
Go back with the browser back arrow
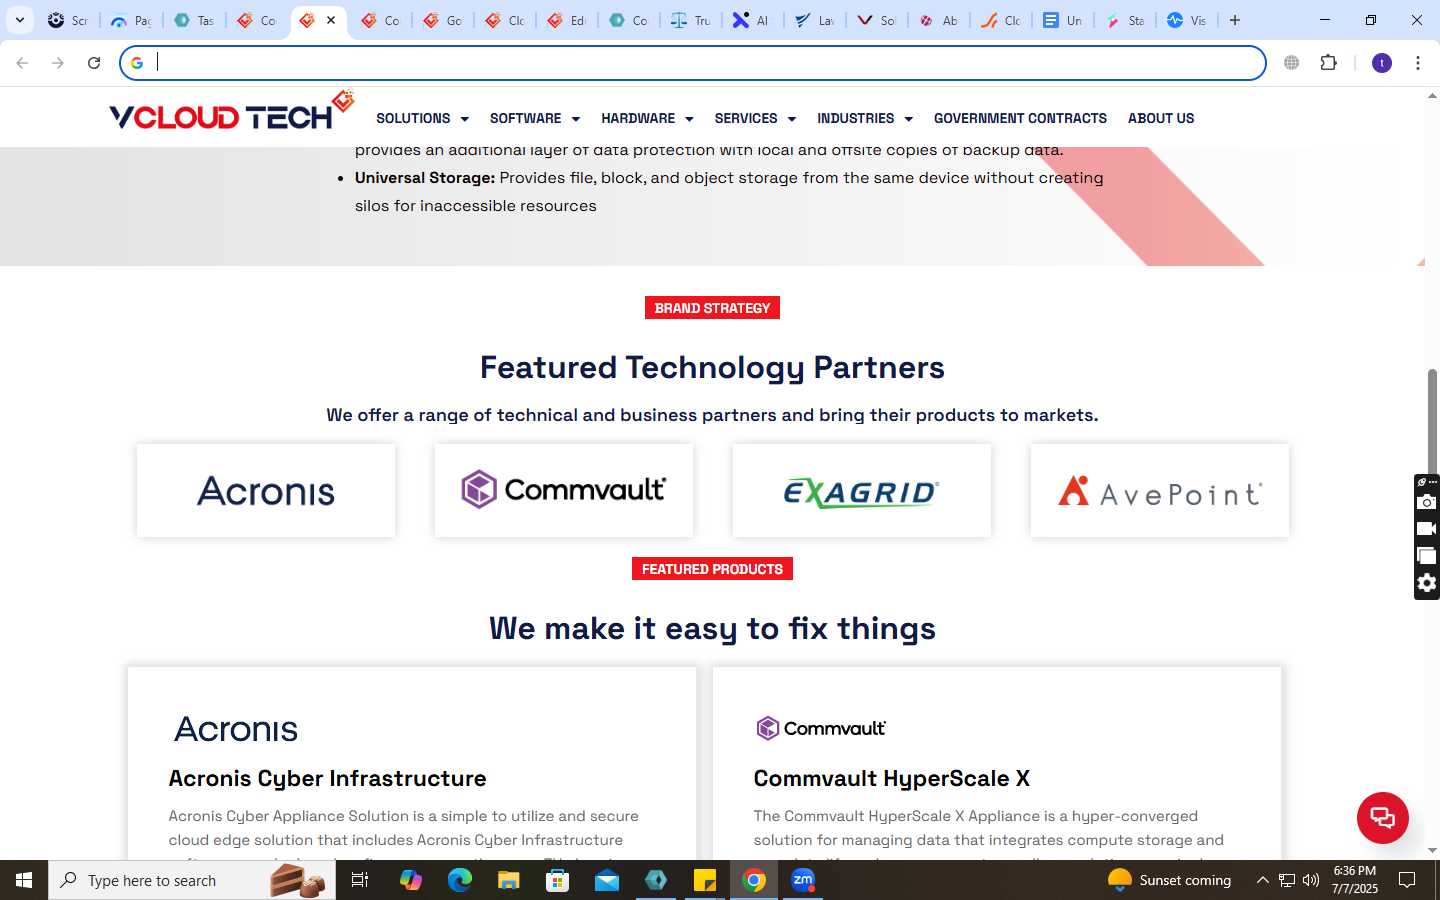(x=22, y=63)
